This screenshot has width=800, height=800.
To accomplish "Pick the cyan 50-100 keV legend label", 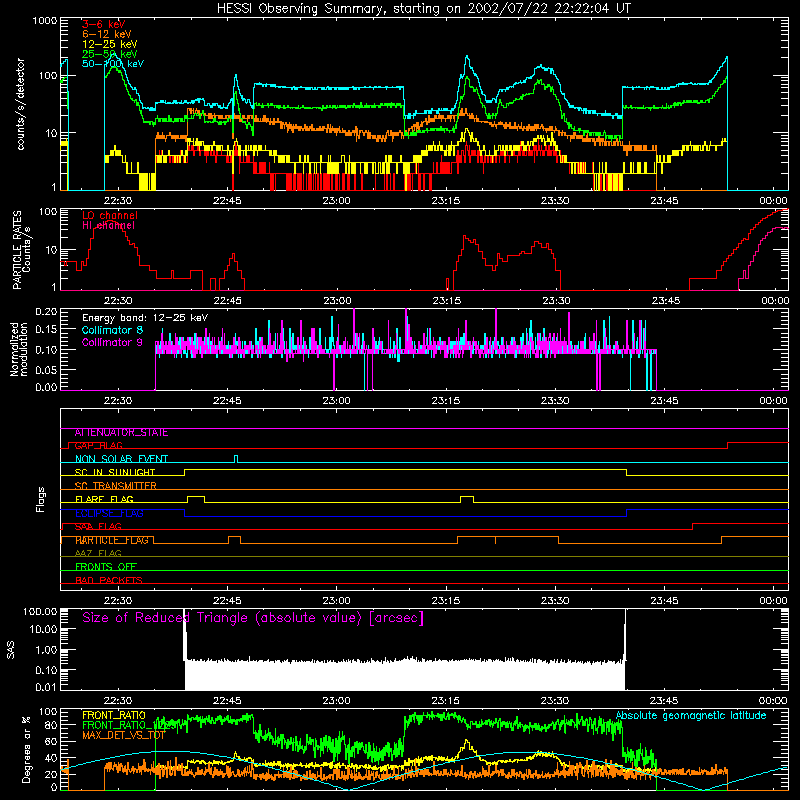I will (112, 64).
